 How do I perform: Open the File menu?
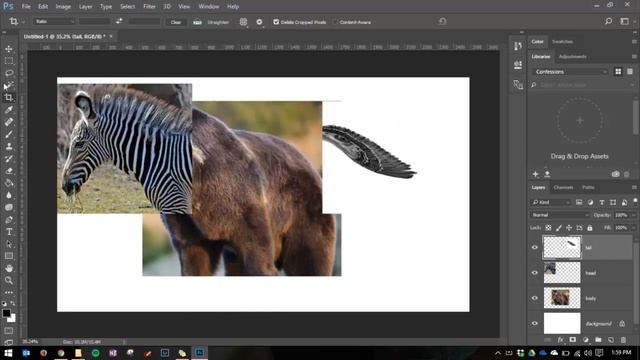pos(26,7)
